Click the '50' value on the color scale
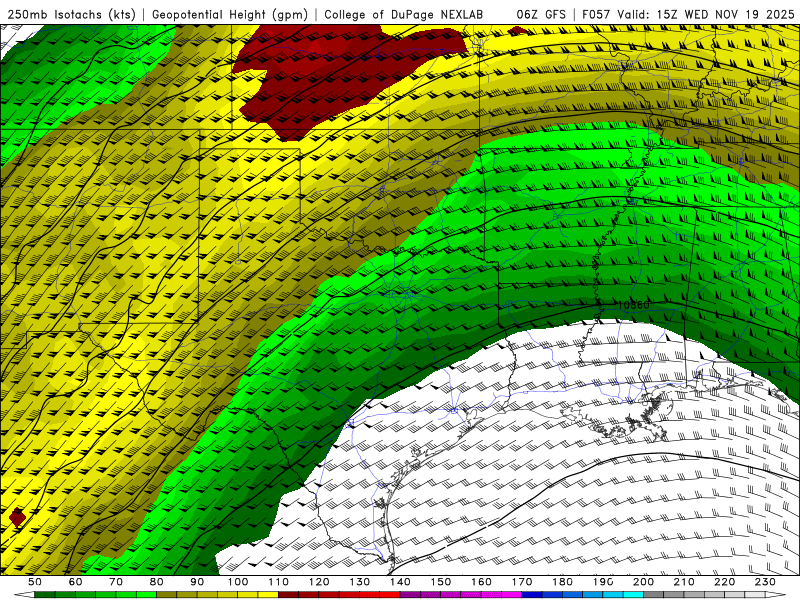The image size is (800, 600). click(34, 582)
